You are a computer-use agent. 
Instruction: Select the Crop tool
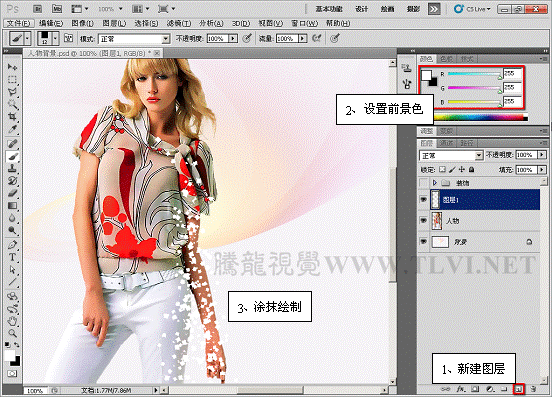tap(12, 117)
